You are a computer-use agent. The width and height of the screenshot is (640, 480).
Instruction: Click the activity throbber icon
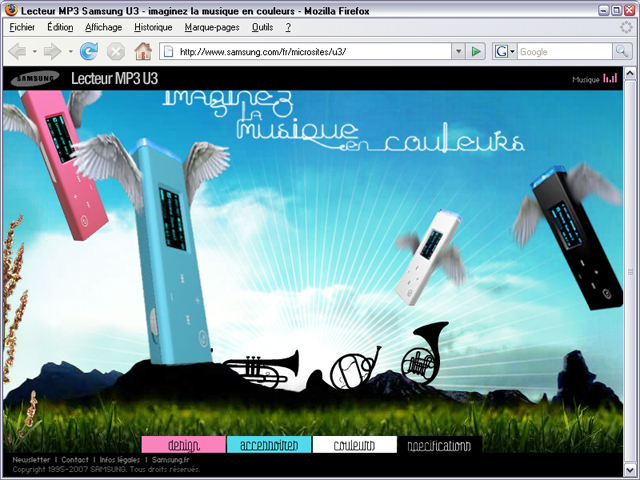[626, 27]
